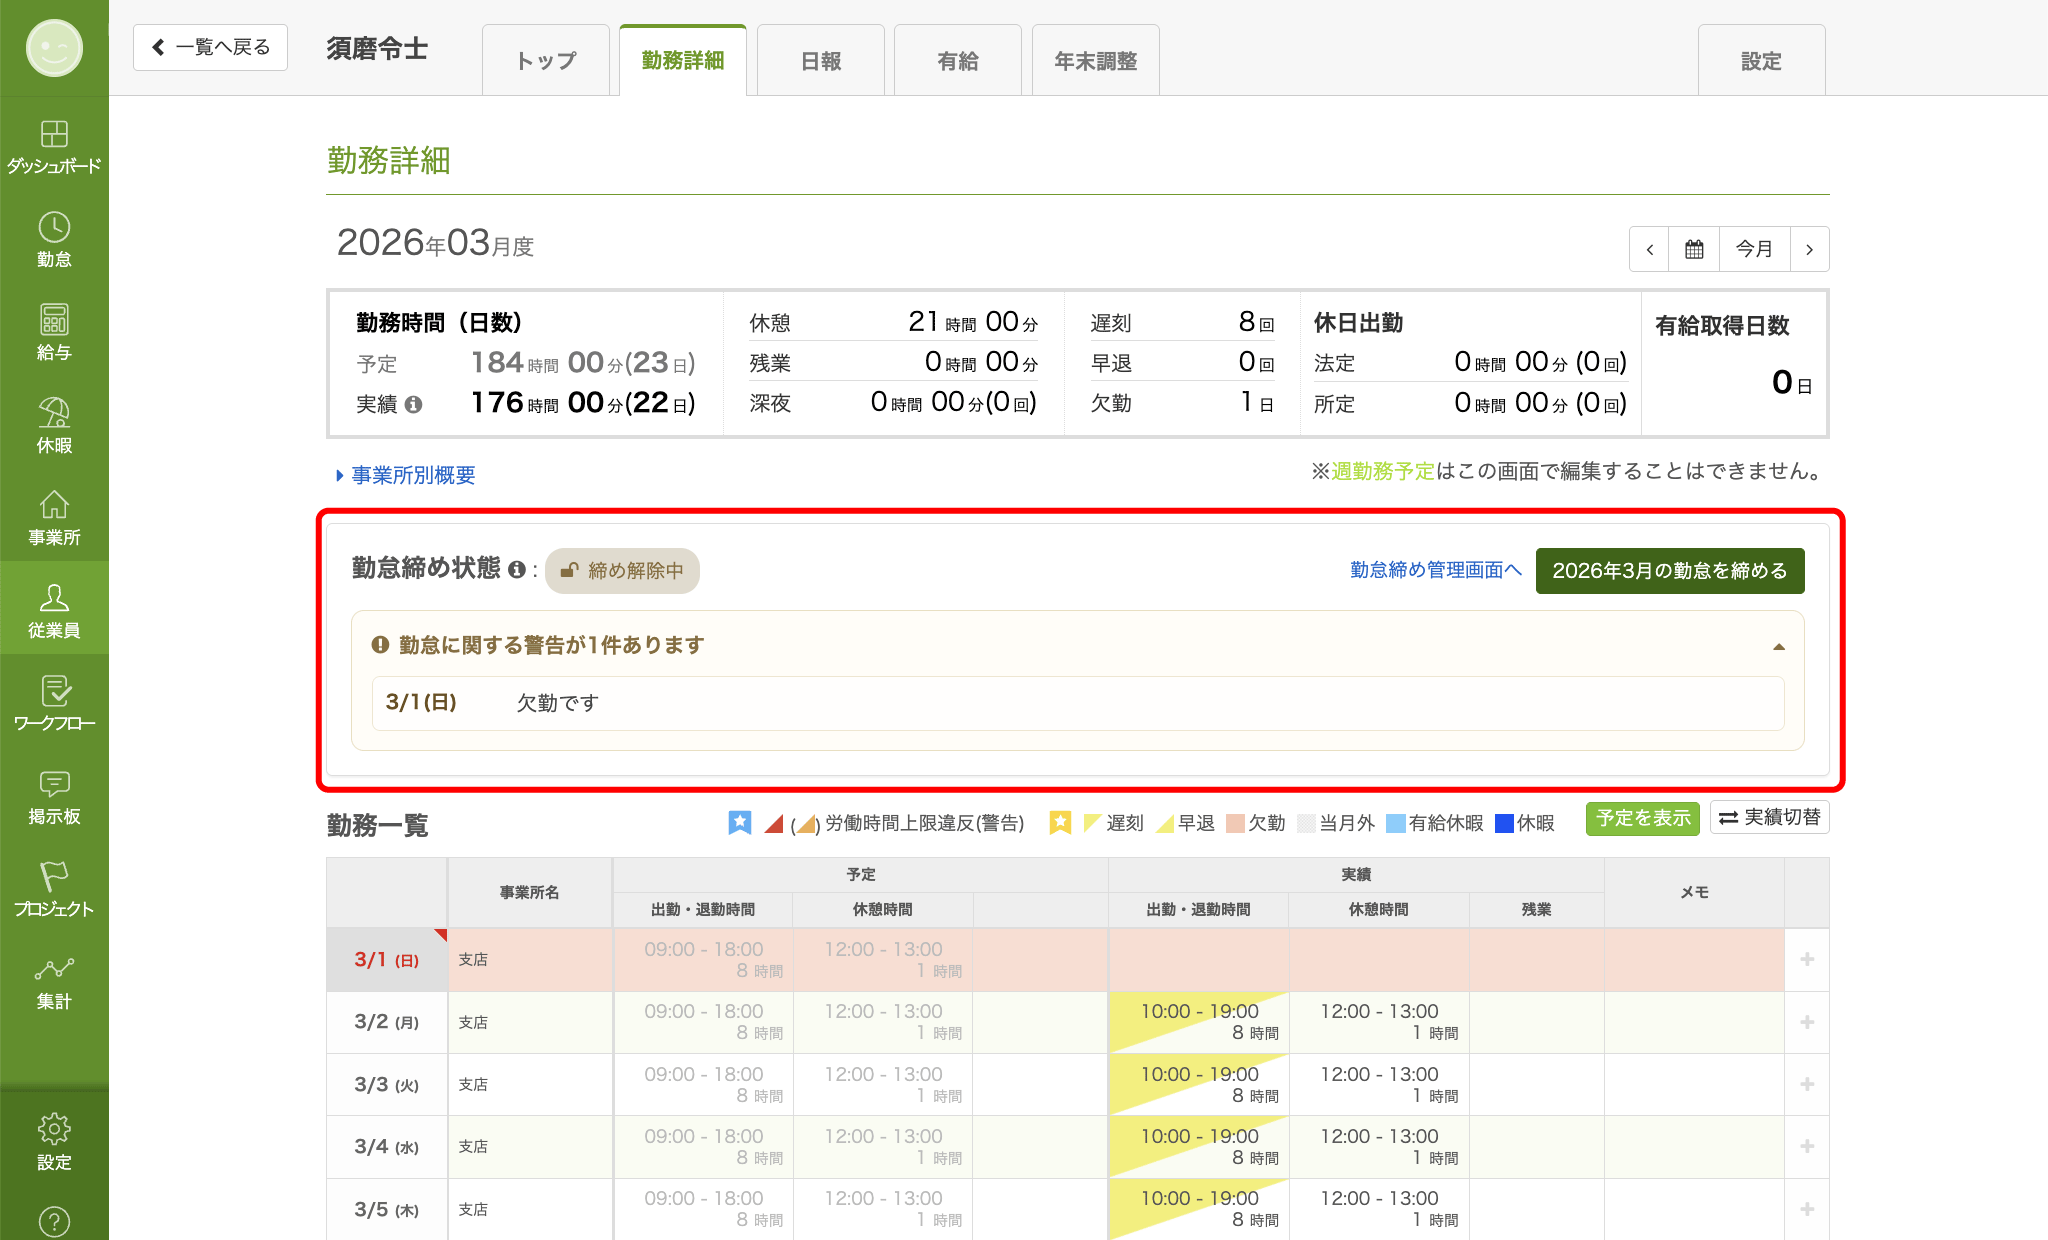This screenshot has height=1240, width=2048.
Task: Click the 2026年03月度 heading
Action: (435, 243)
